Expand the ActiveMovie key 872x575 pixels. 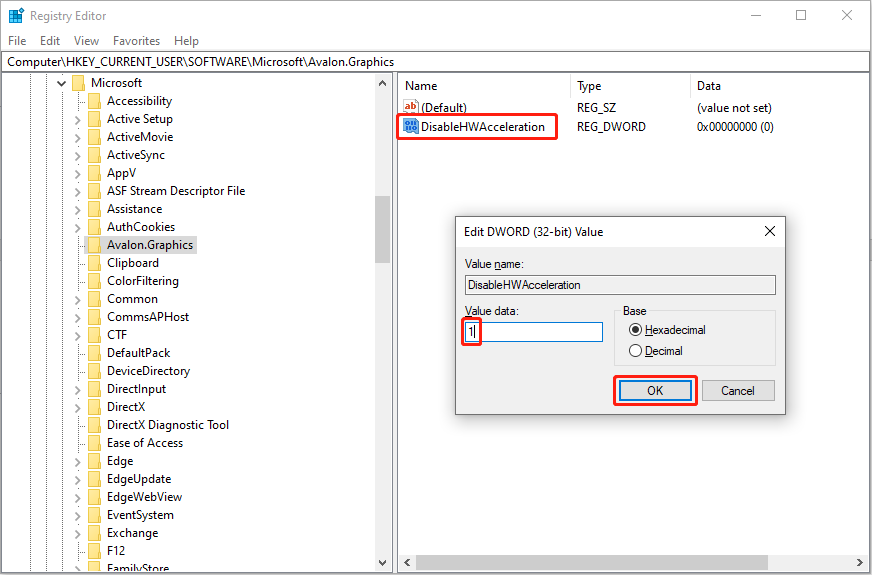coord(77,137)
